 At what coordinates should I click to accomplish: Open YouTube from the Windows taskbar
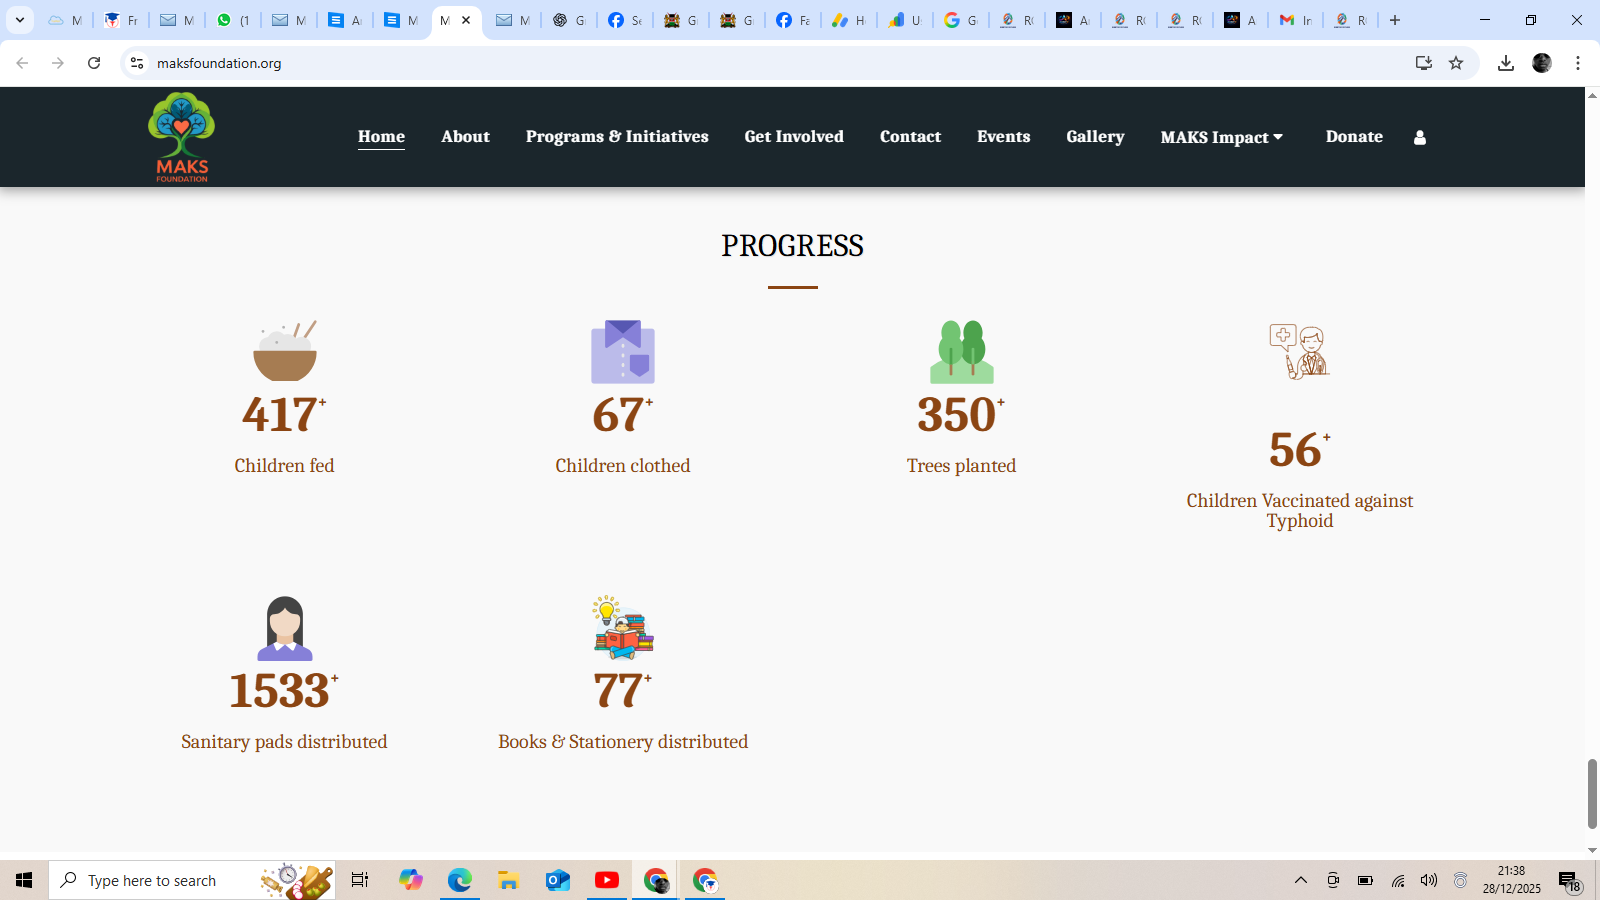607,880
